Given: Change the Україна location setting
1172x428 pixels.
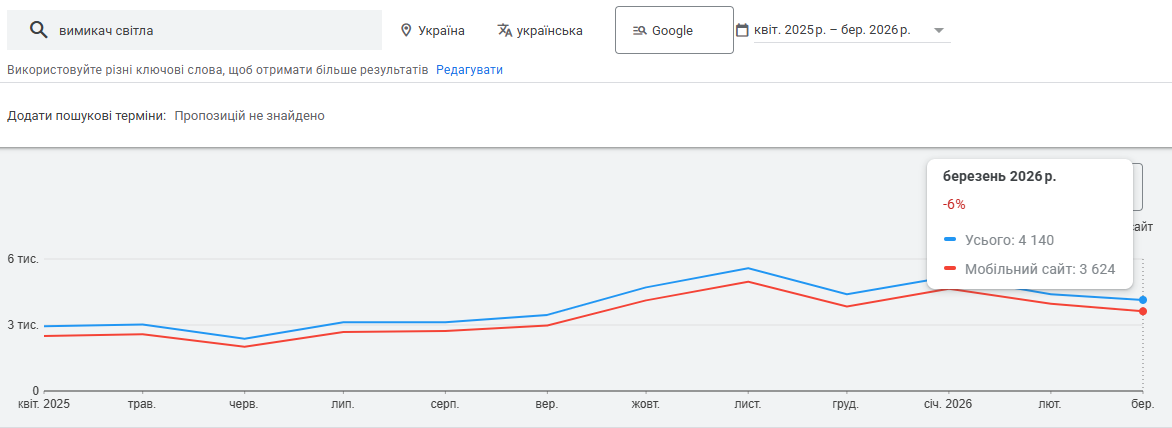Looking at the screenshot, I should pyautogui.click(x=440, y=30).
